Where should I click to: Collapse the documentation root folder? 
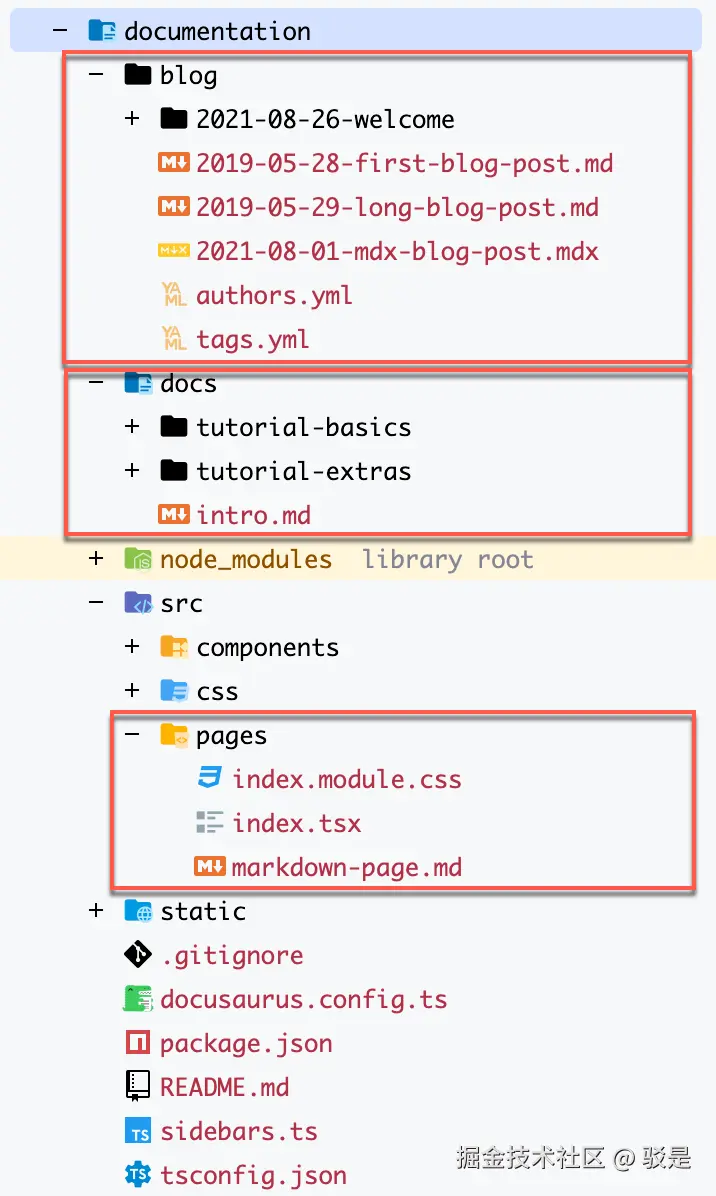(60, 31)
